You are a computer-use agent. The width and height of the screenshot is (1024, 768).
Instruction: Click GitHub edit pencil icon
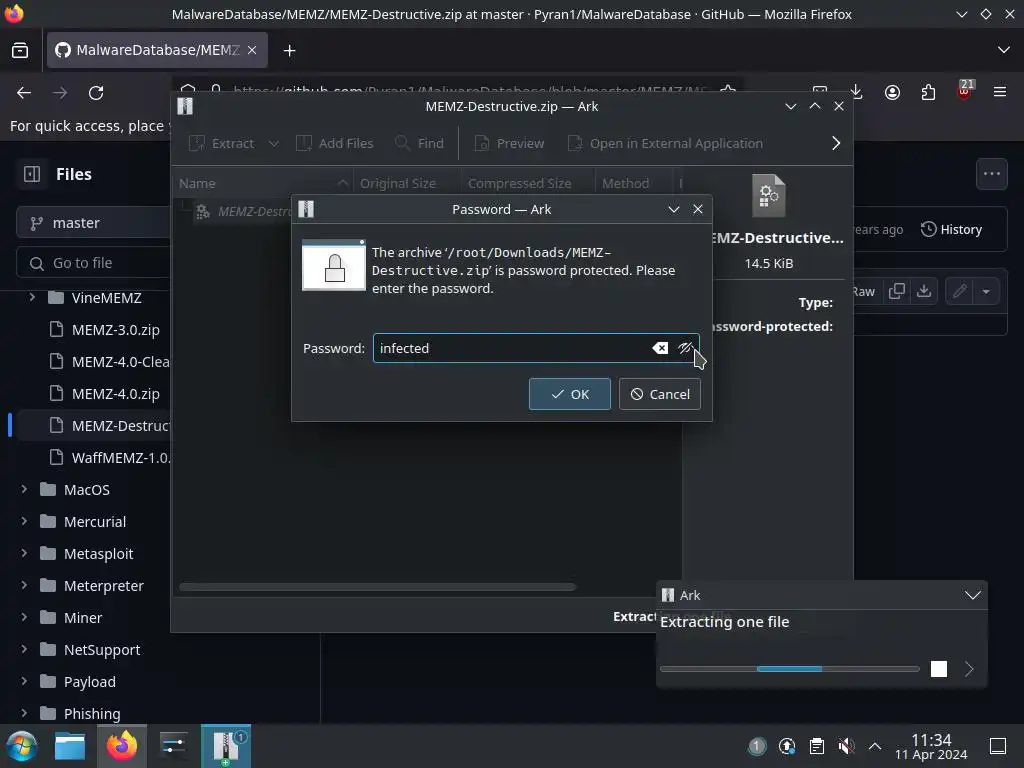pos(959,291)
